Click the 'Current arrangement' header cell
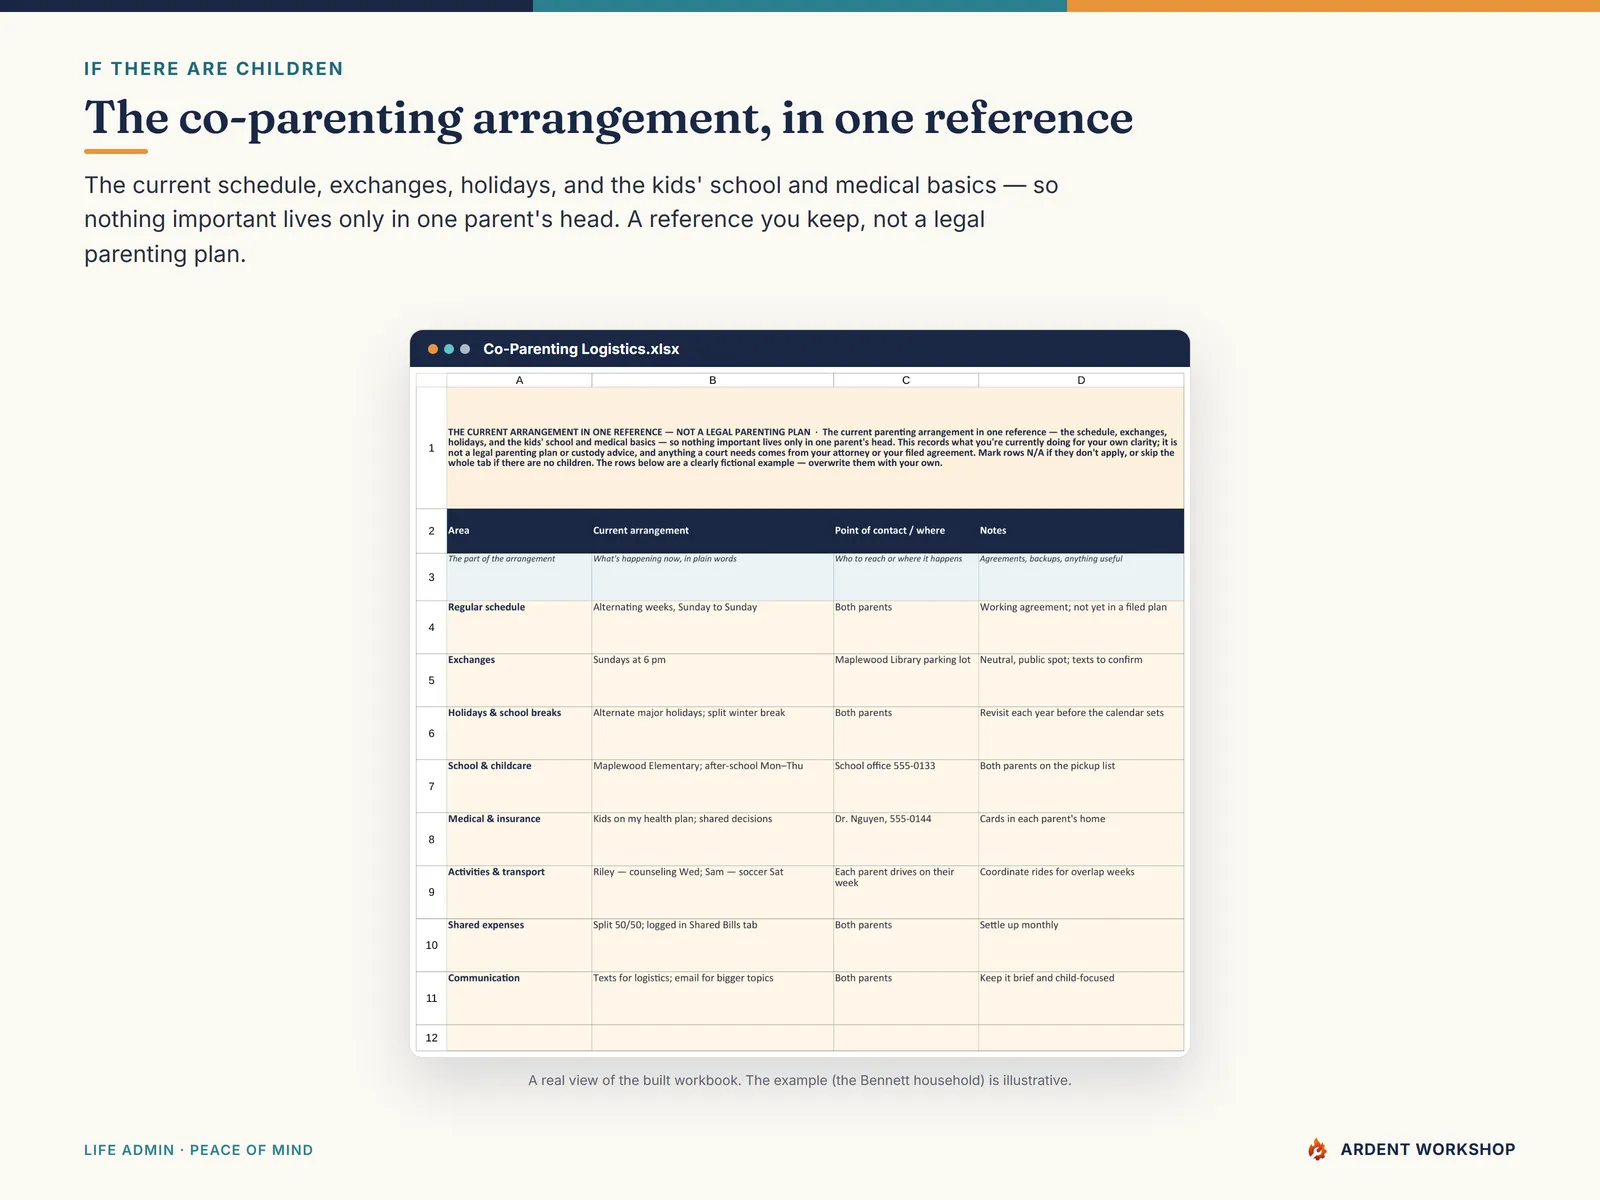This screenshot has height=1200, width=1600. tap(713, 531)
